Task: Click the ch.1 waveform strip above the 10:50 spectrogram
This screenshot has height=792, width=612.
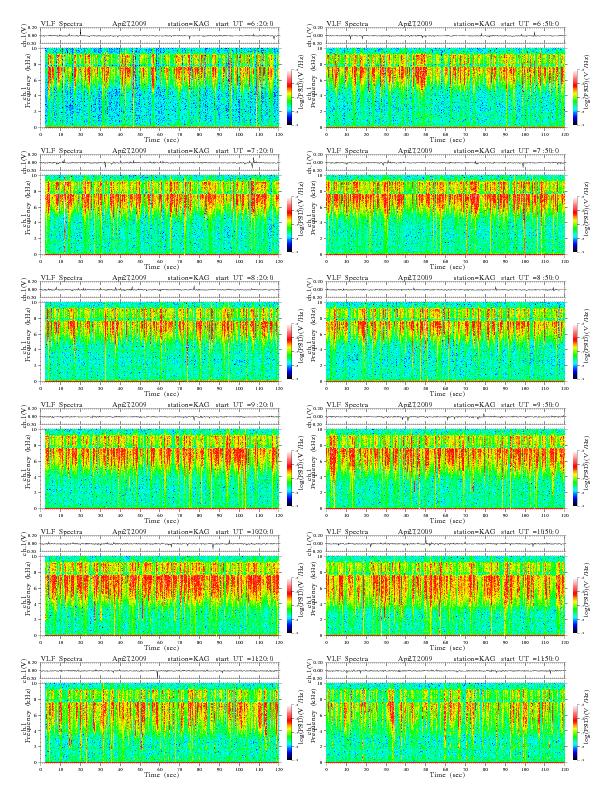Action: coord(445,544)
